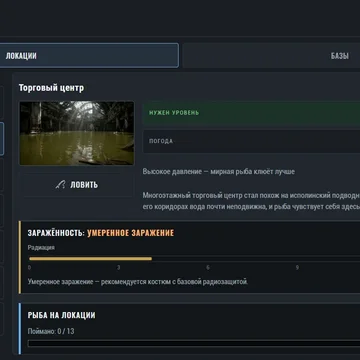Switch to the ЛОКАЦИИ tab

(x=89, y=56)
